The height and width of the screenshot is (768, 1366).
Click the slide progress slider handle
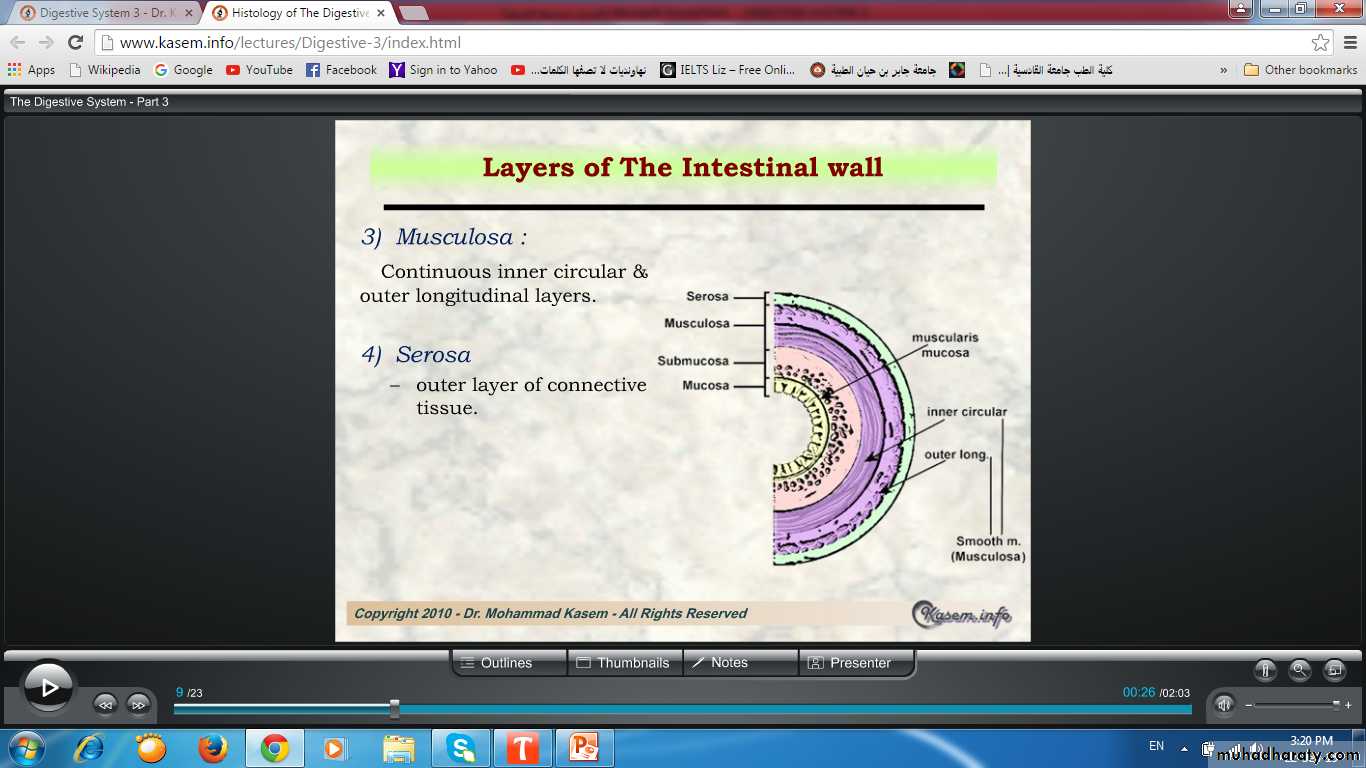click(394, 709)
